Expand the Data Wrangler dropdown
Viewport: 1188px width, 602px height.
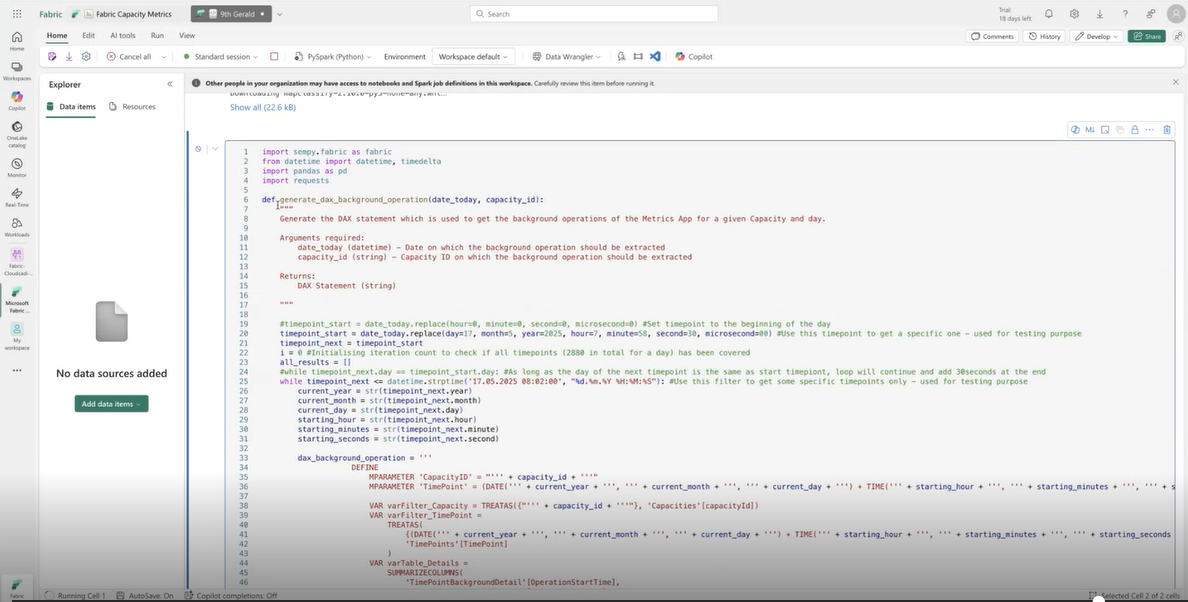pos(565,57)
